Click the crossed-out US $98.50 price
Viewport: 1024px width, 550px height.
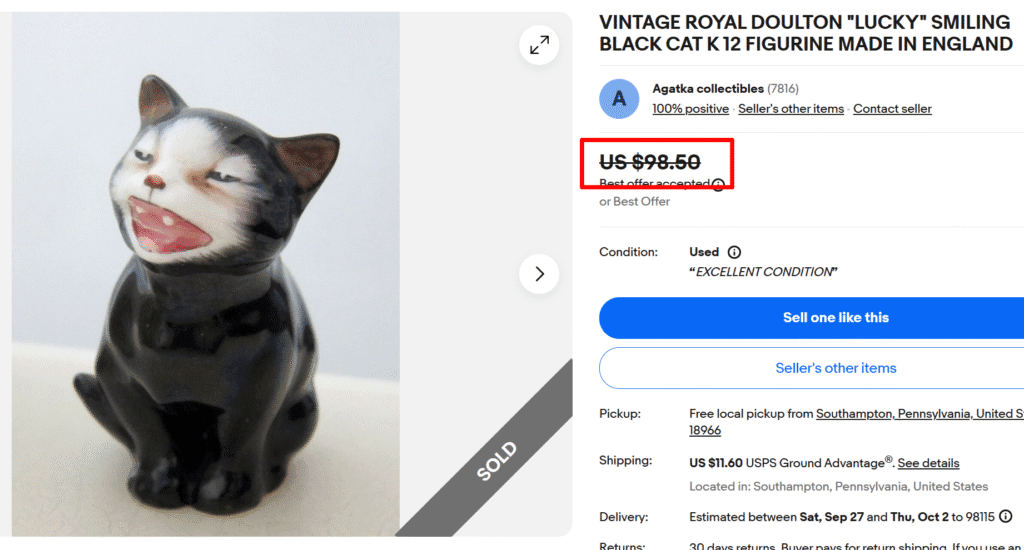pyautogui.click(x=650, y=161)
